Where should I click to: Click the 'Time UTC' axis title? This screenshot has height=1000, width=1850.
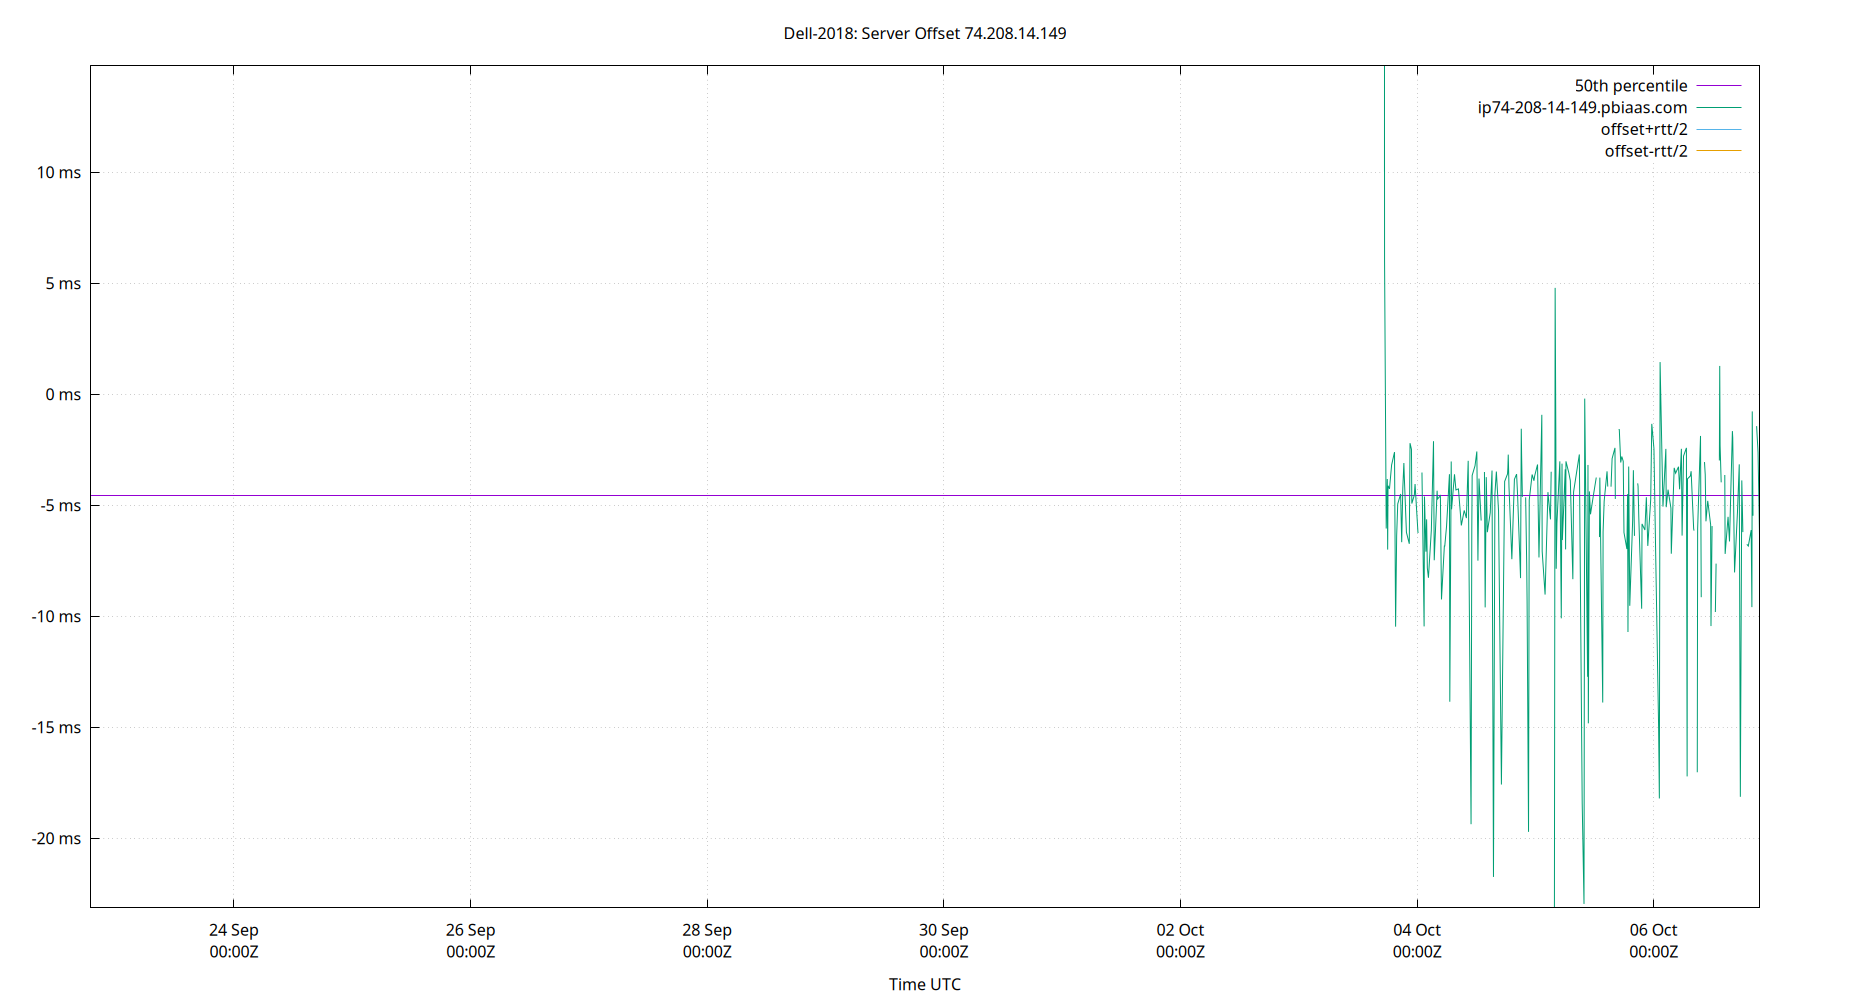(x=924, y=984)
